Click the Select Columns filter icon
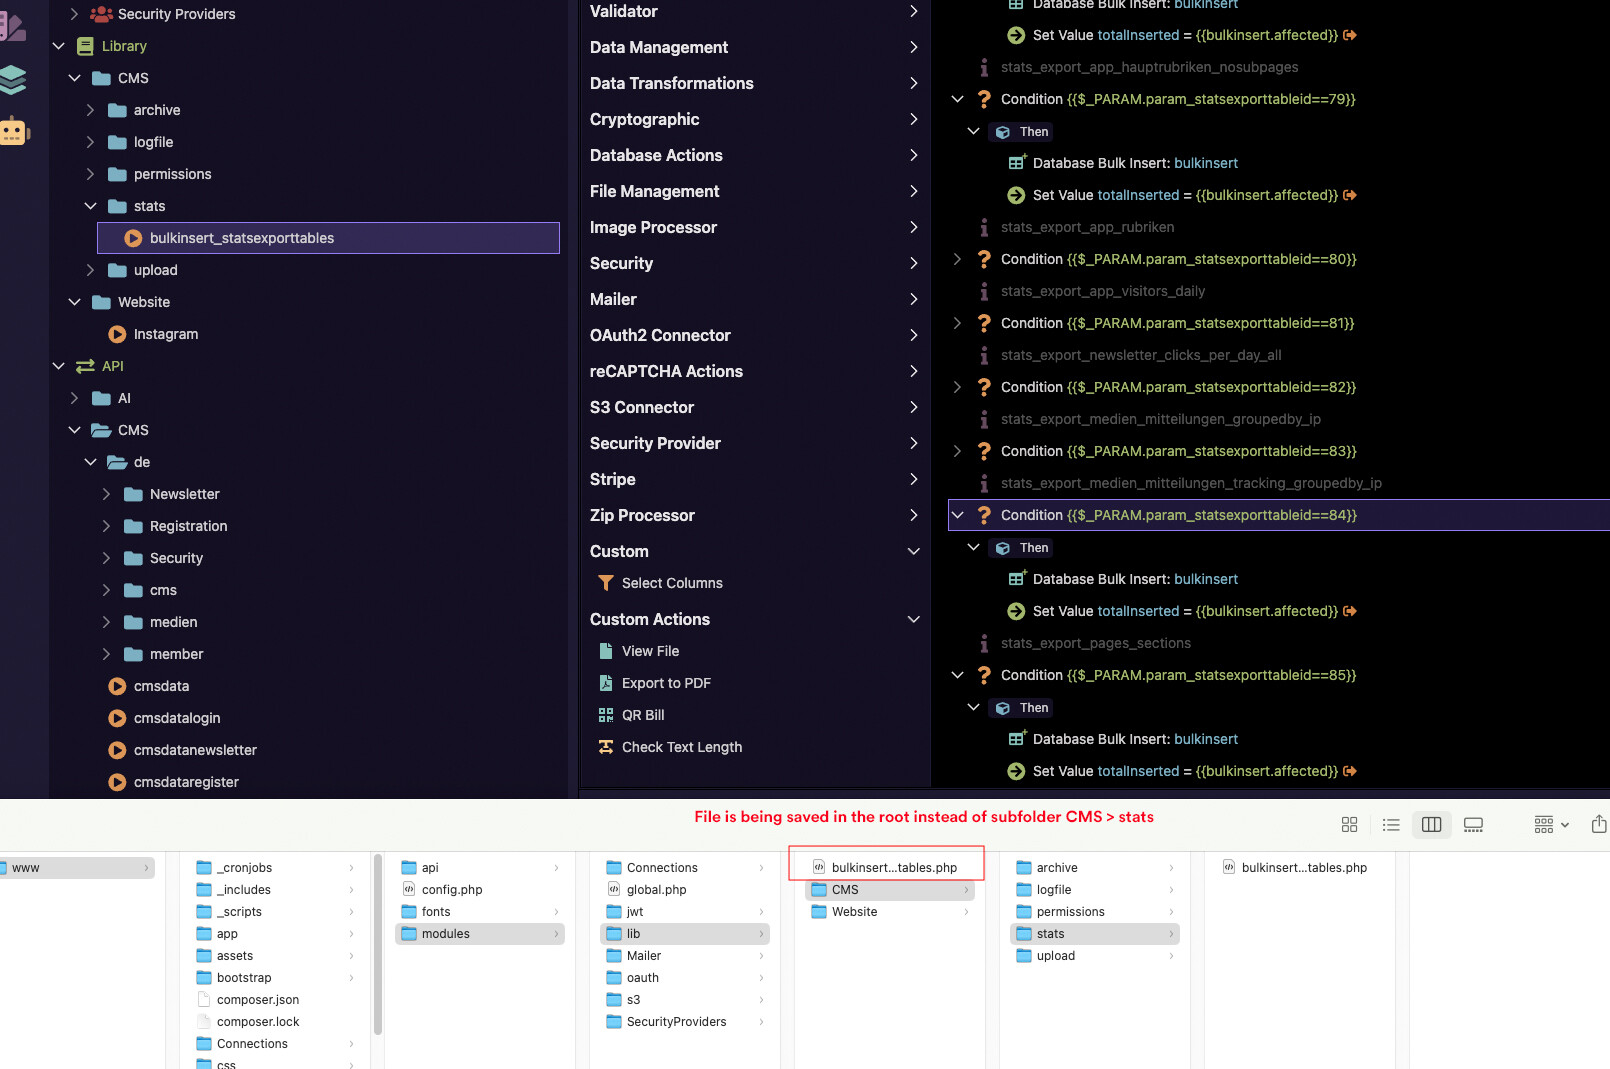 605,583
